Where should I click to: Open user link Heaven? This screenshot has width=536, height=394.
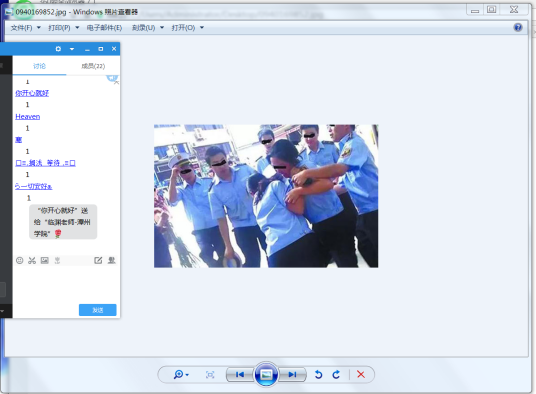pyautogui.click(x=27, y=117)
